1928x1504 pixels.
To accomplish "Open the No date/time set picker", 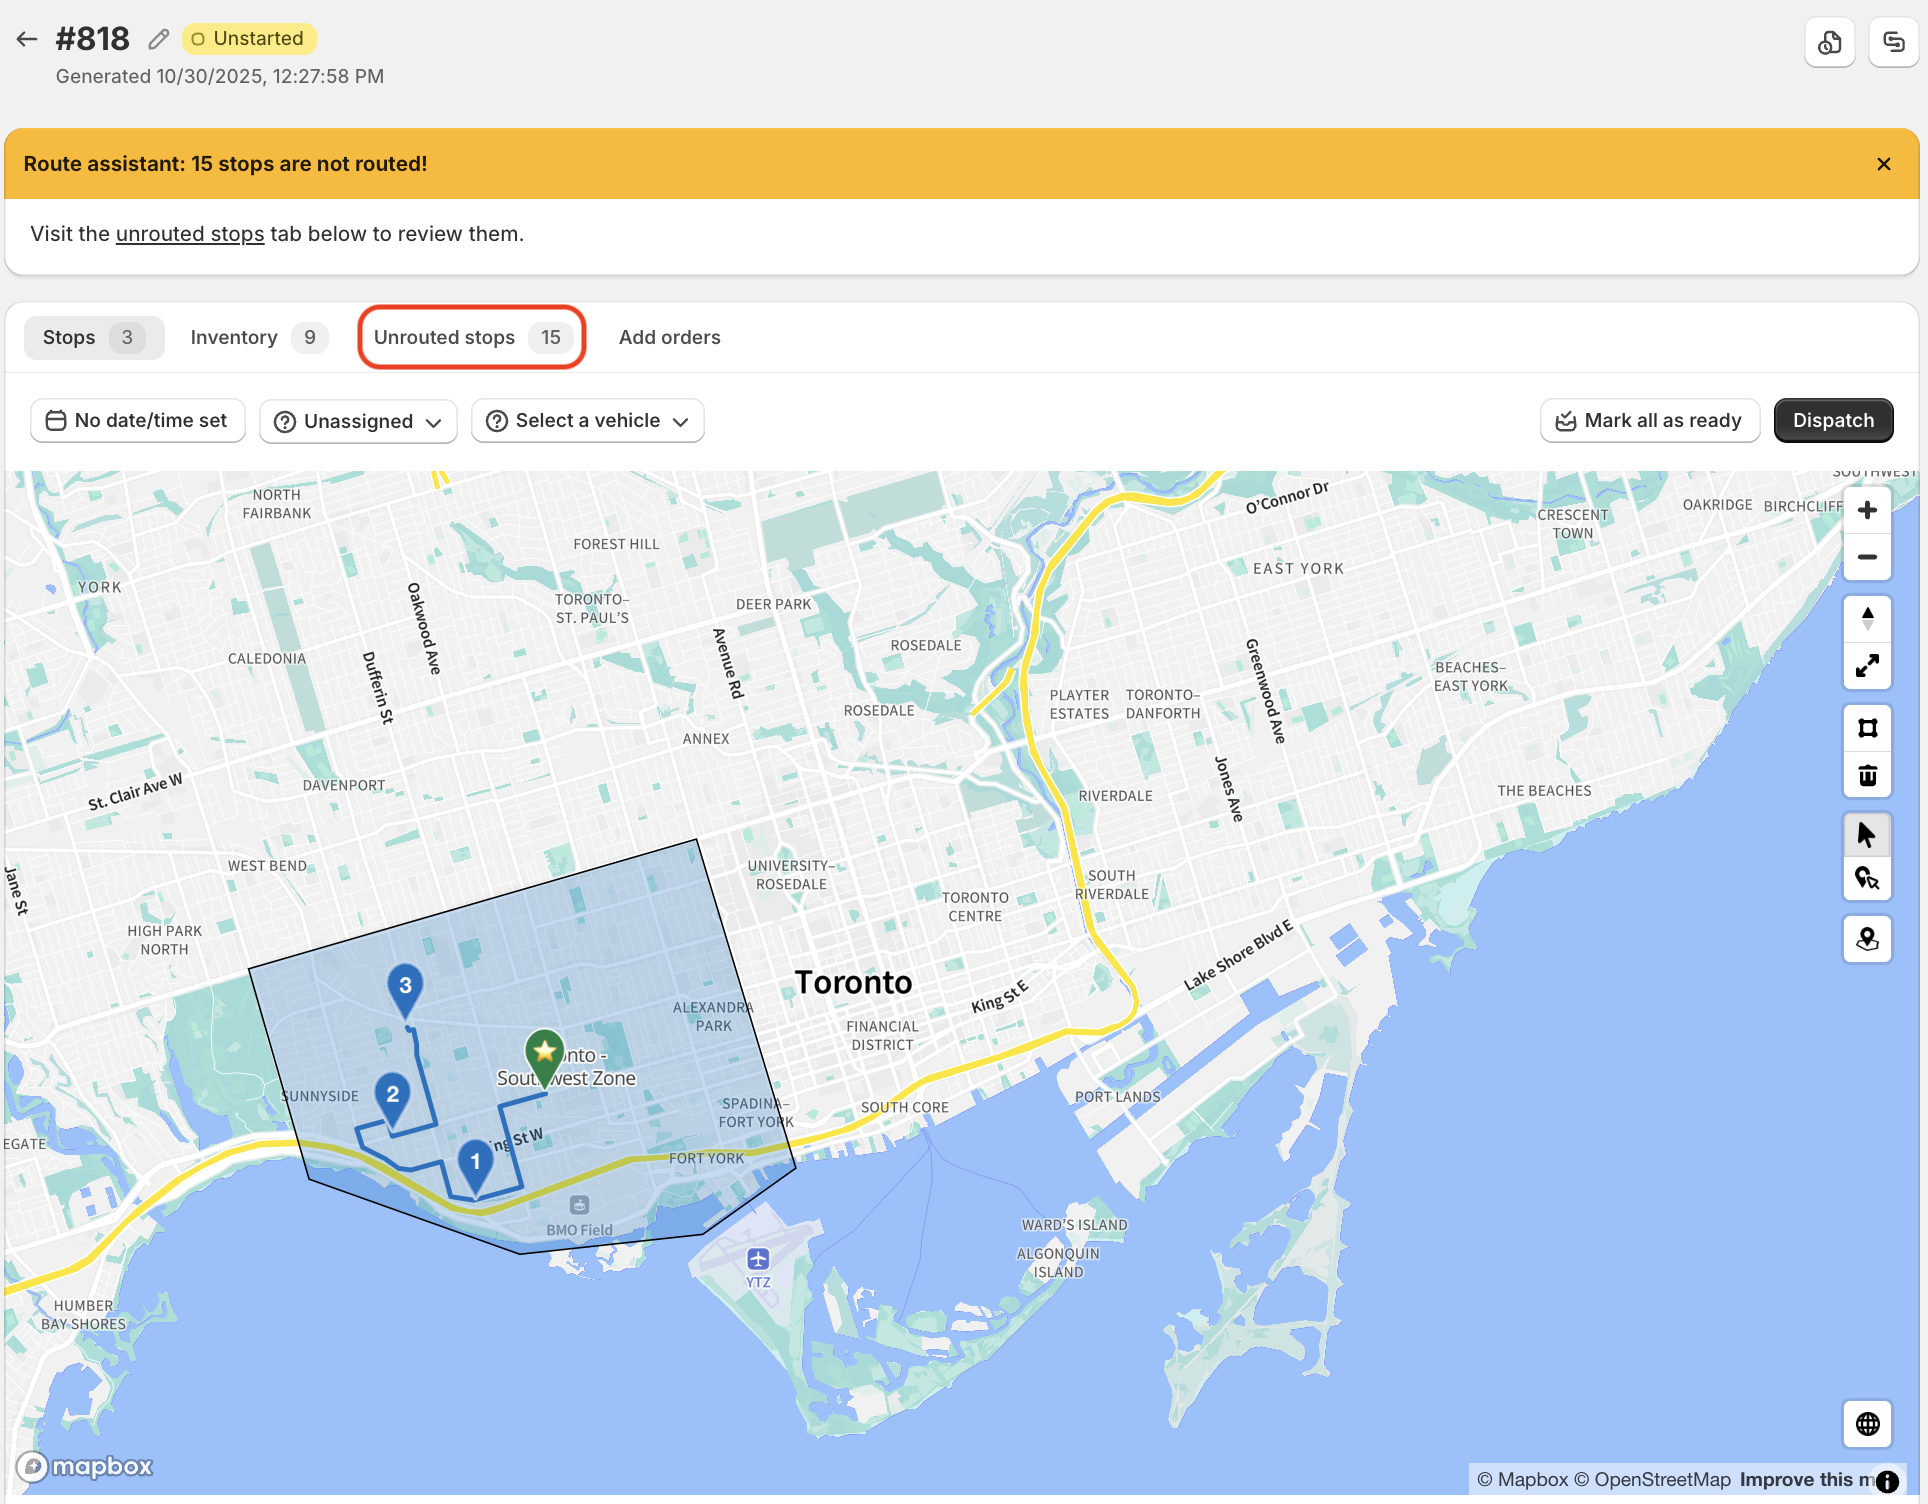I will pos(138,421).
